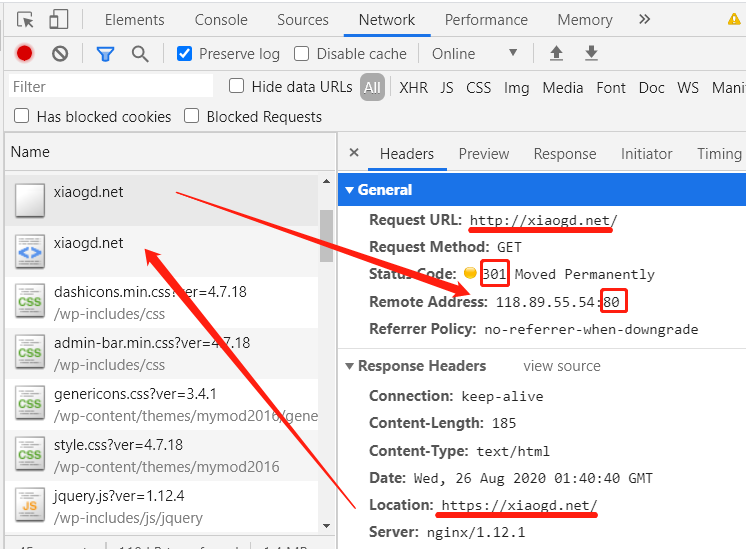Open the Sources tab
This screenshot has height=549, width=746.
tap(303, 20)
